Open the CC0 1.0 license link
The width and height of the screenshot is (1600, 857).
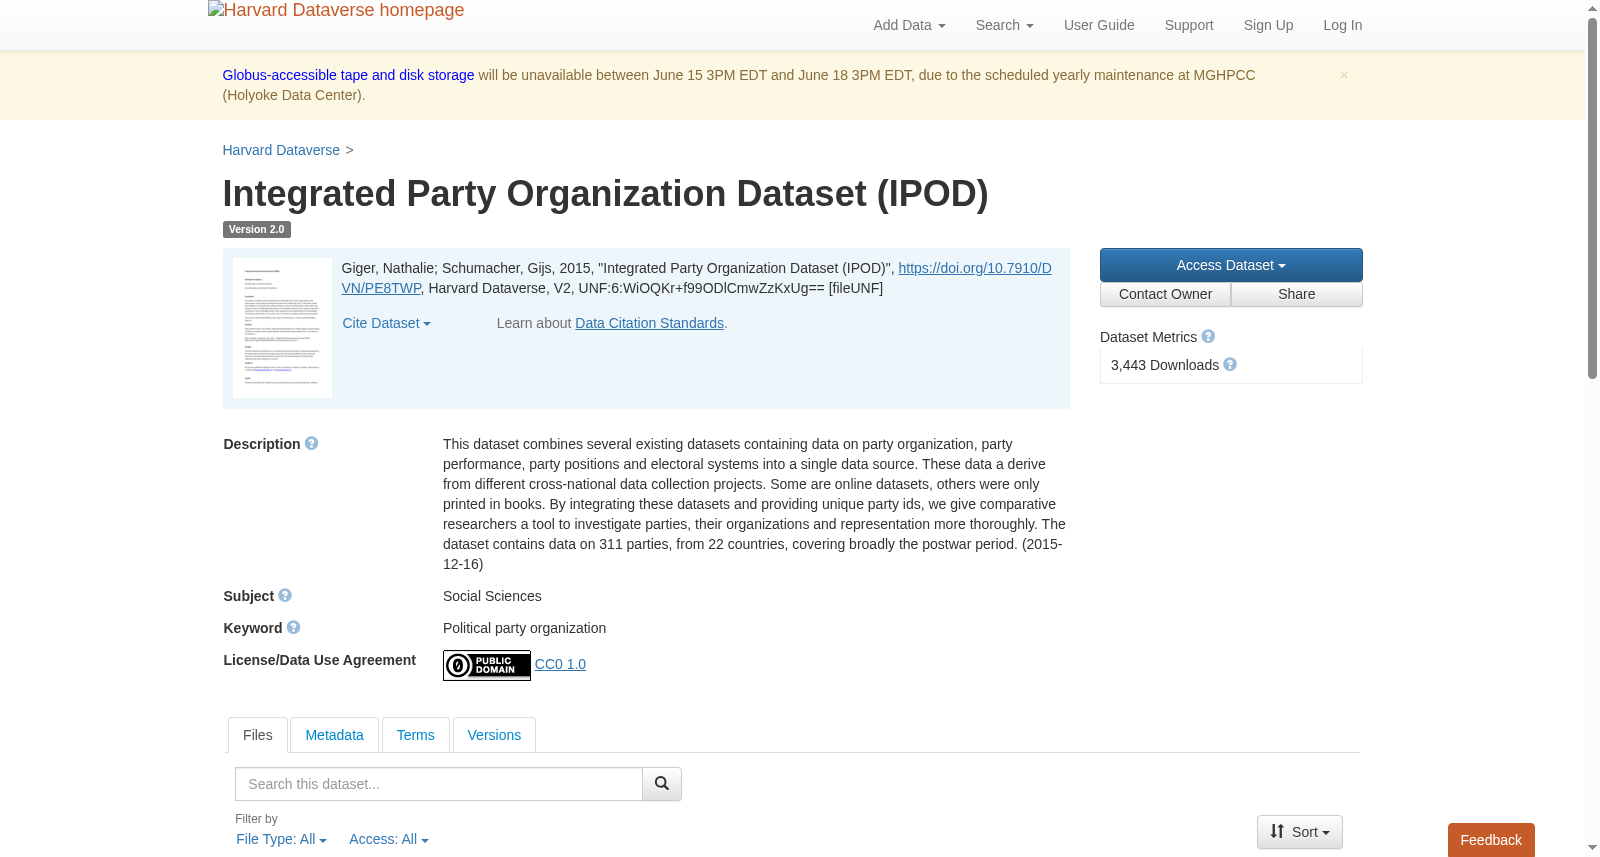pos(560,664)
